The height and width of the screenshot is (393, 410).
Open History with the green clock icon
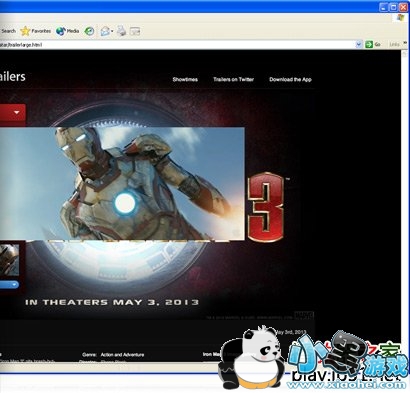pyautogui.click(x=89, y=31)
